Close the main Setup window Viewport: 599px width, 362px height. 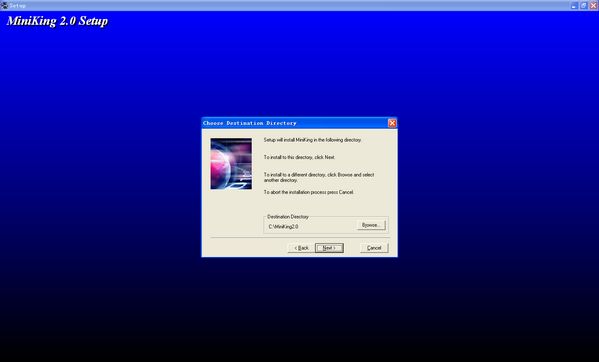coord(593,5)
